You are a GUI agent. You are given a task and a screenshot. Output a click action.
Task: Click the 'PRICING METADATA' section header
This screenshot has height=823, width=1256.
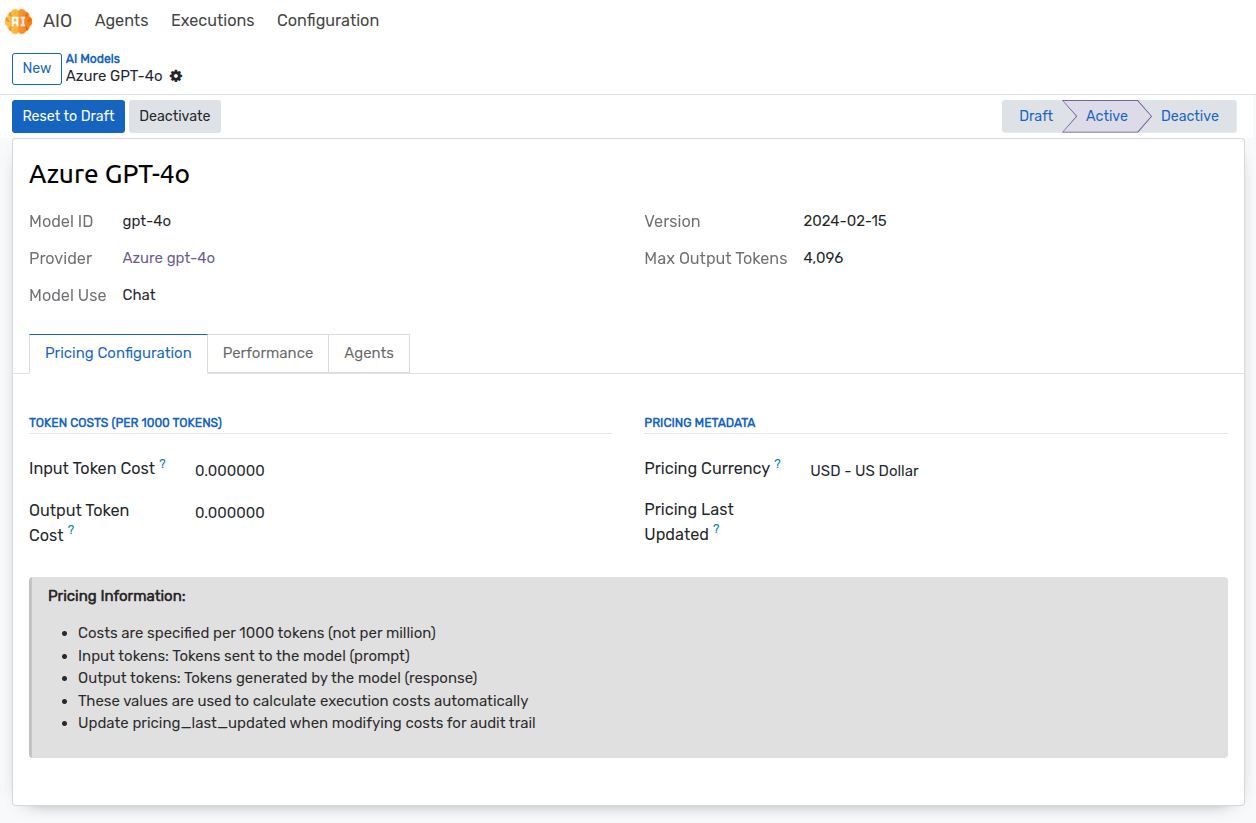[x=700, y=423]
